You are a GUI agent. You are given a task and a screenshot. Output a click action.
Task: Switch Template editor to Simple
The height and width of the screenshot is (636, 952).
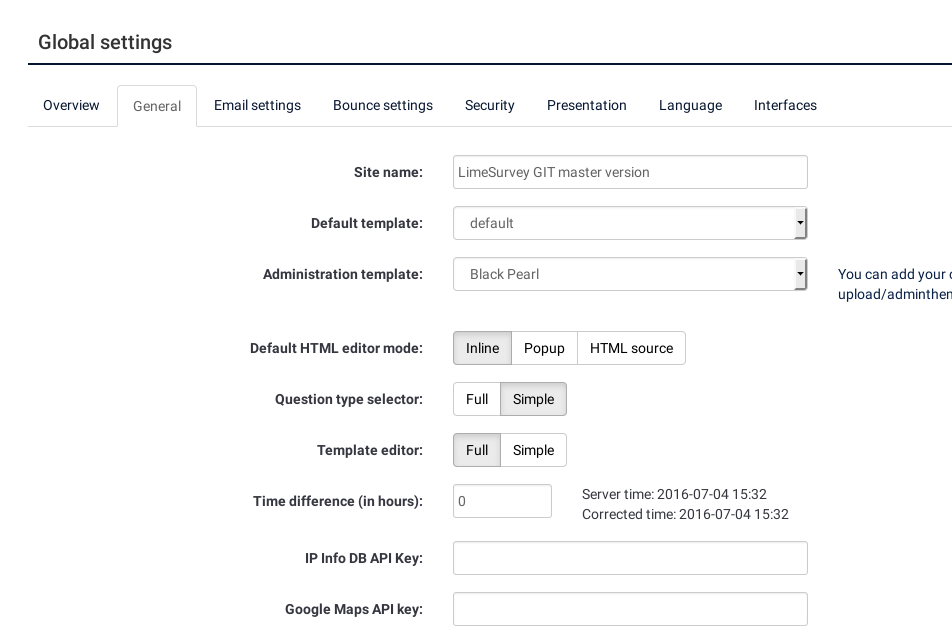(533, 450)
